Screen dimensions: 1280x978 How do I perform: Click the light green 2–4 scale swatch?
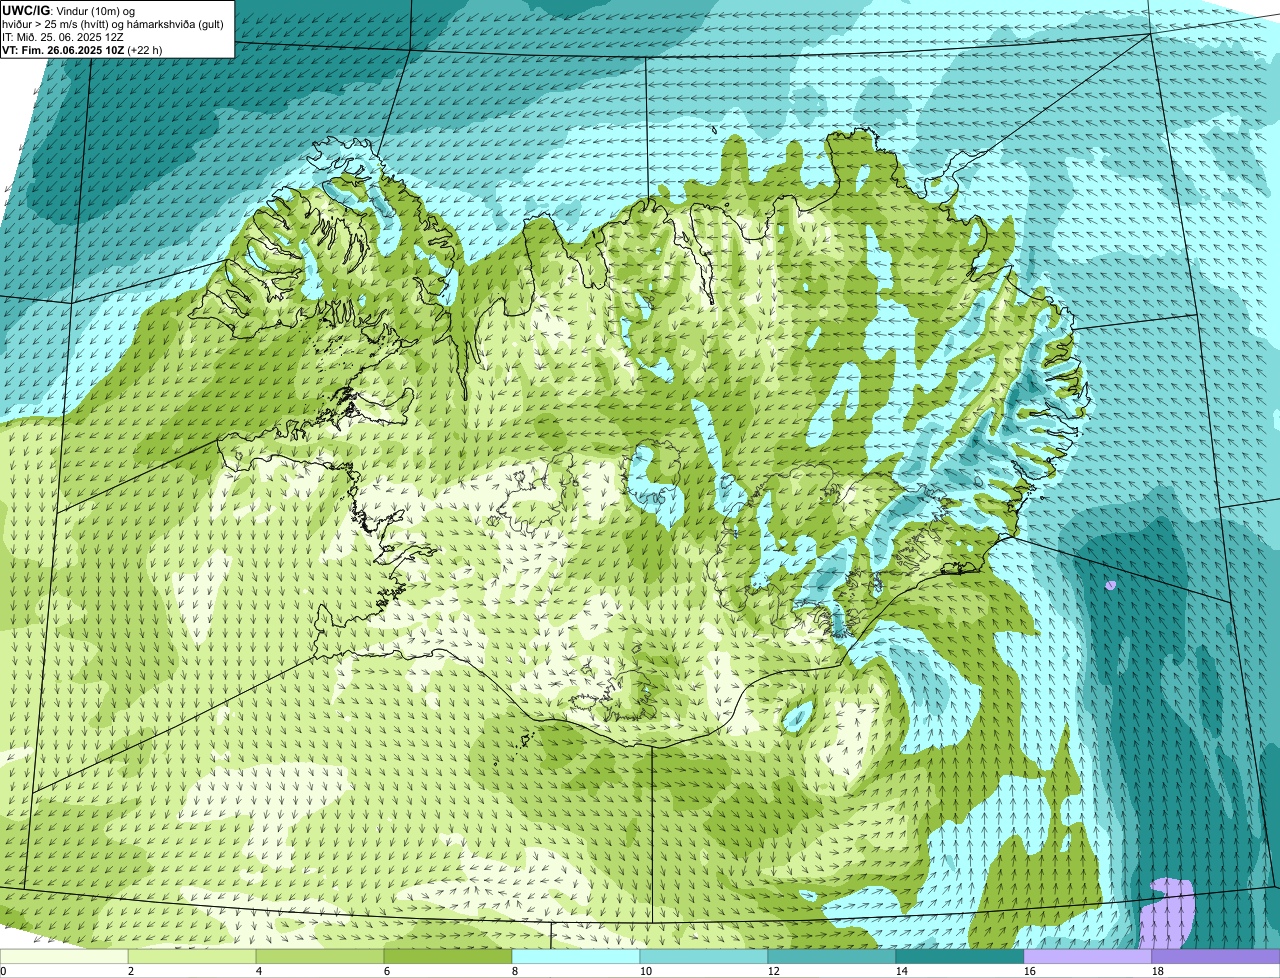[x=192, y=956]
